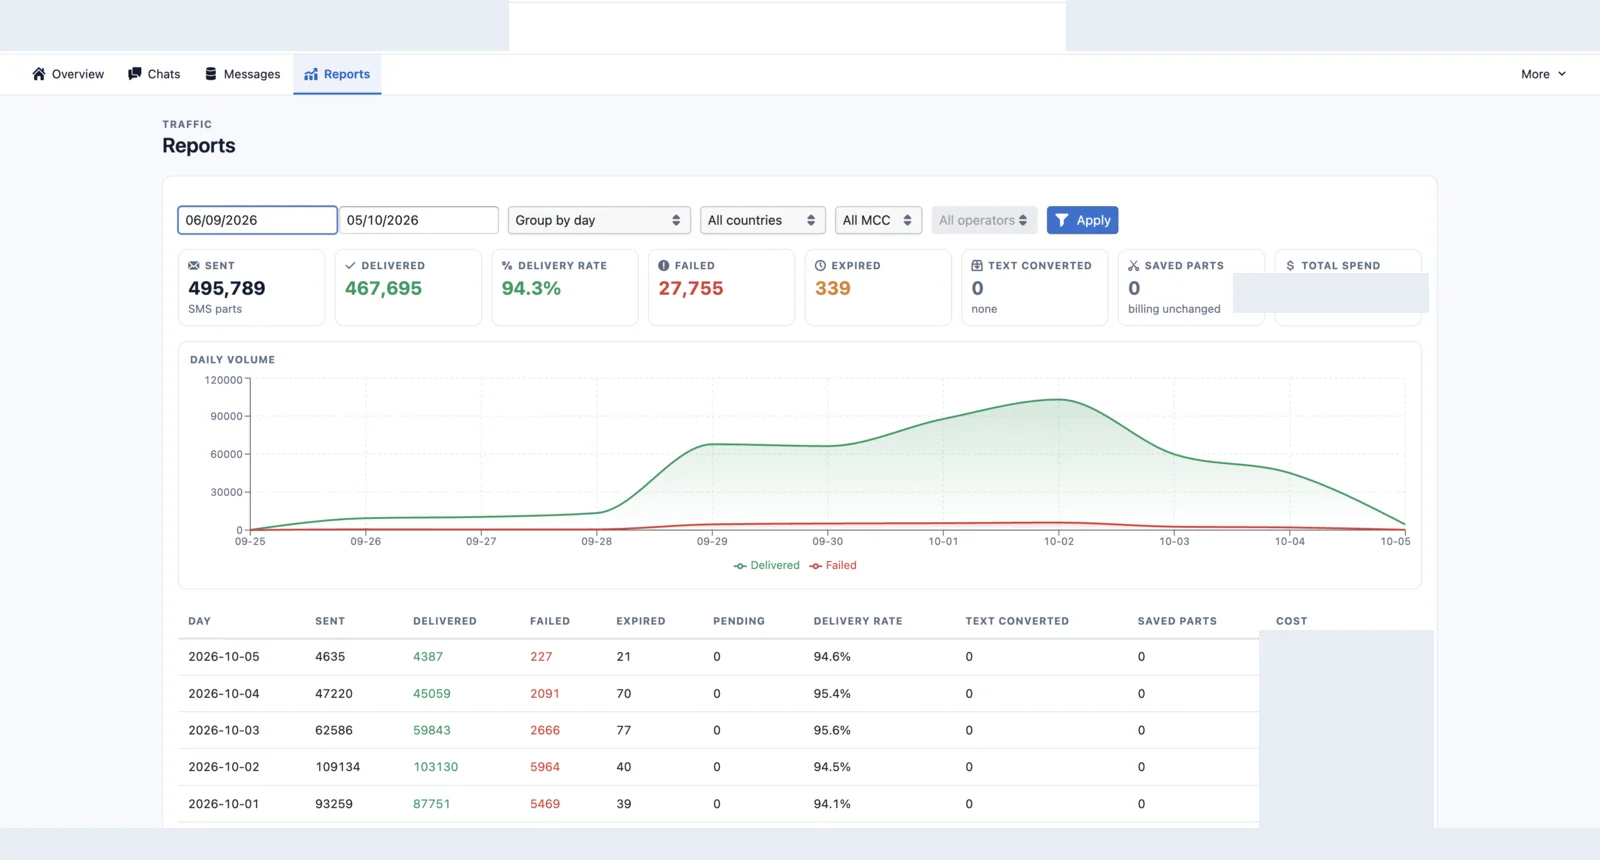Screen dimensions: 1600x860
Task: Click the Reports chart icon
Action: (x=311, y=74)
